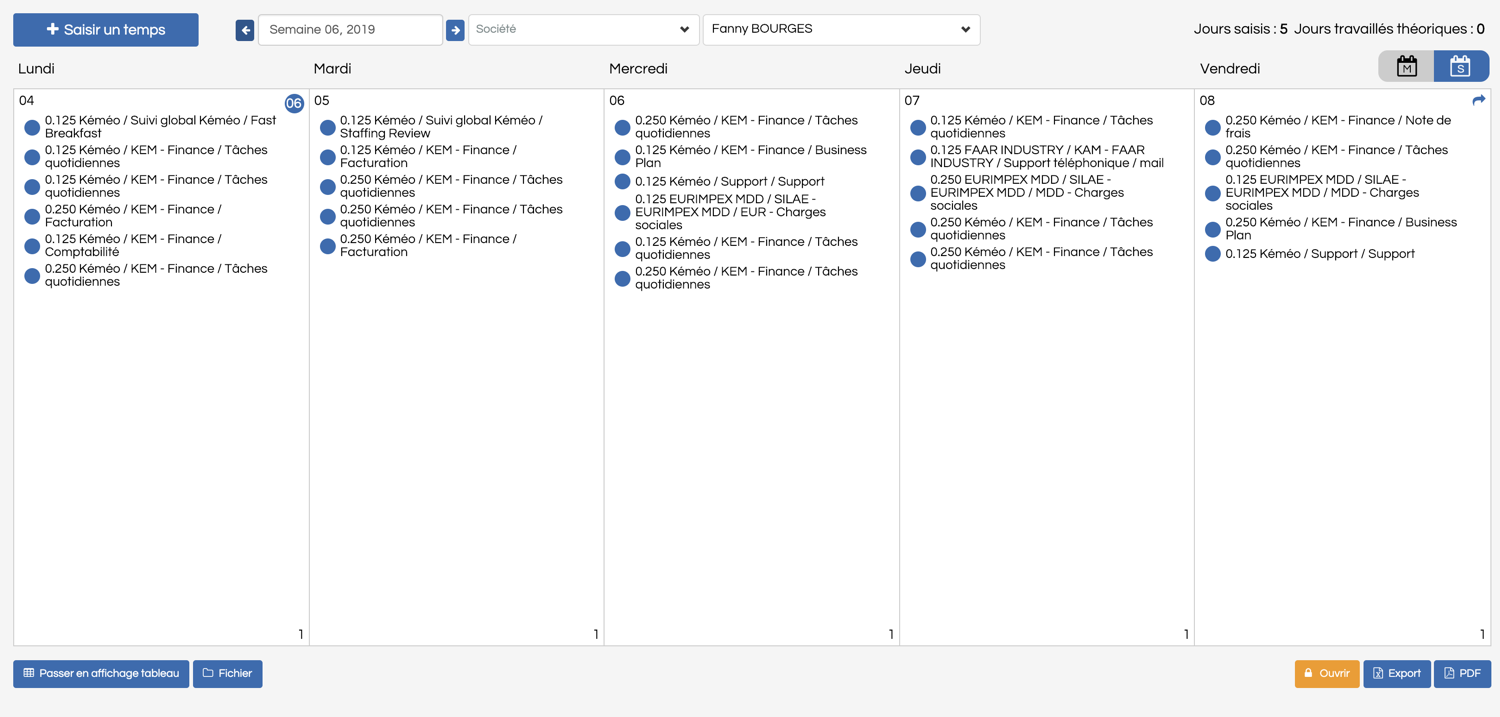Switch to monthly calendar view icon
Viewport: 1500px width, 717px height.
1407,67
